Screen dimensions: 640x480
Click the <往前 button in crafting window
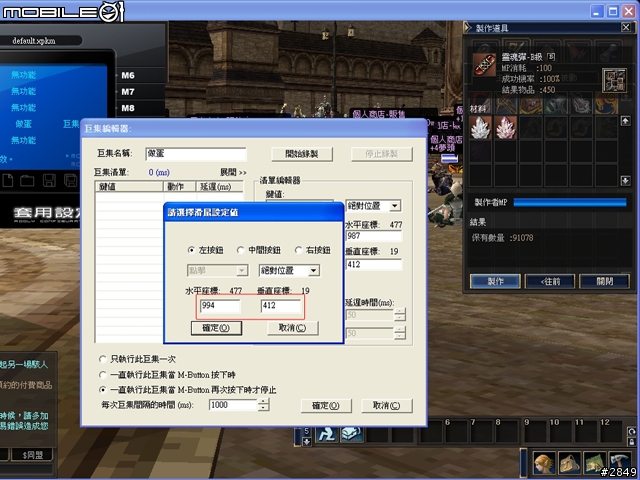(550, 281)
